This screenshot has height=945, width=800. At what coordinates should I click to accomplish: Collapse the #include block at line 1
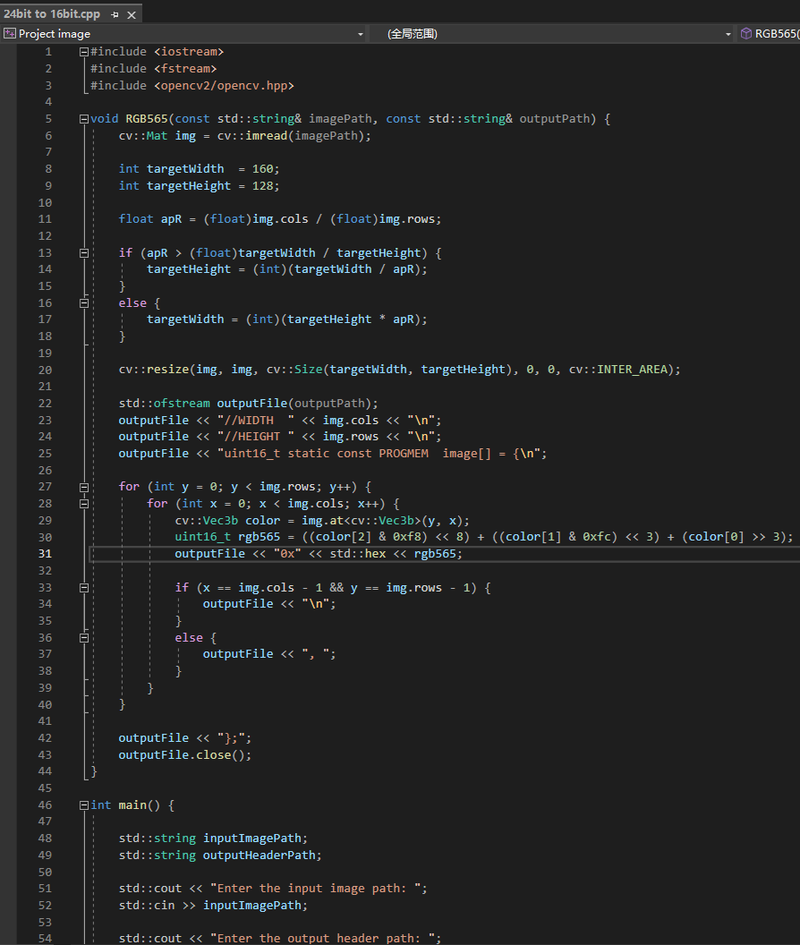pos(84,52)
